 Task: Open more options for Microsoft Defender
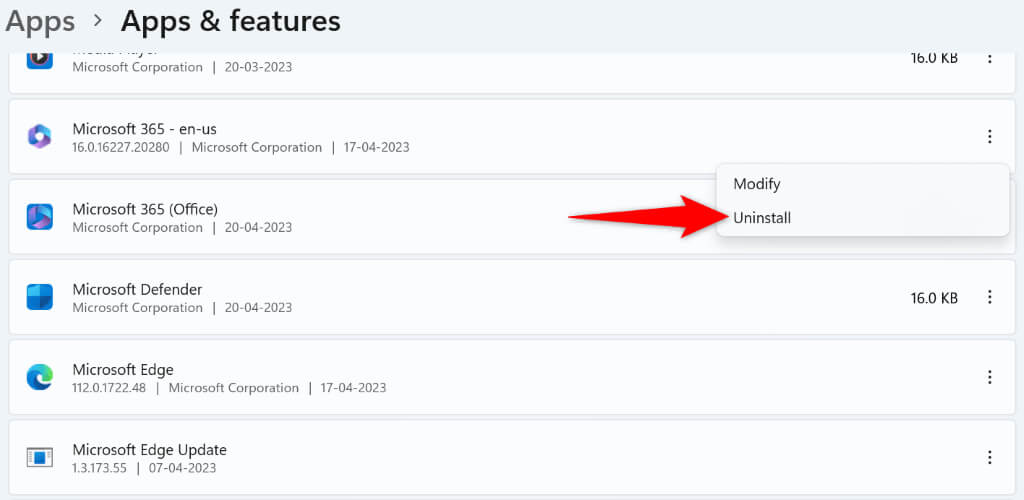989,297
